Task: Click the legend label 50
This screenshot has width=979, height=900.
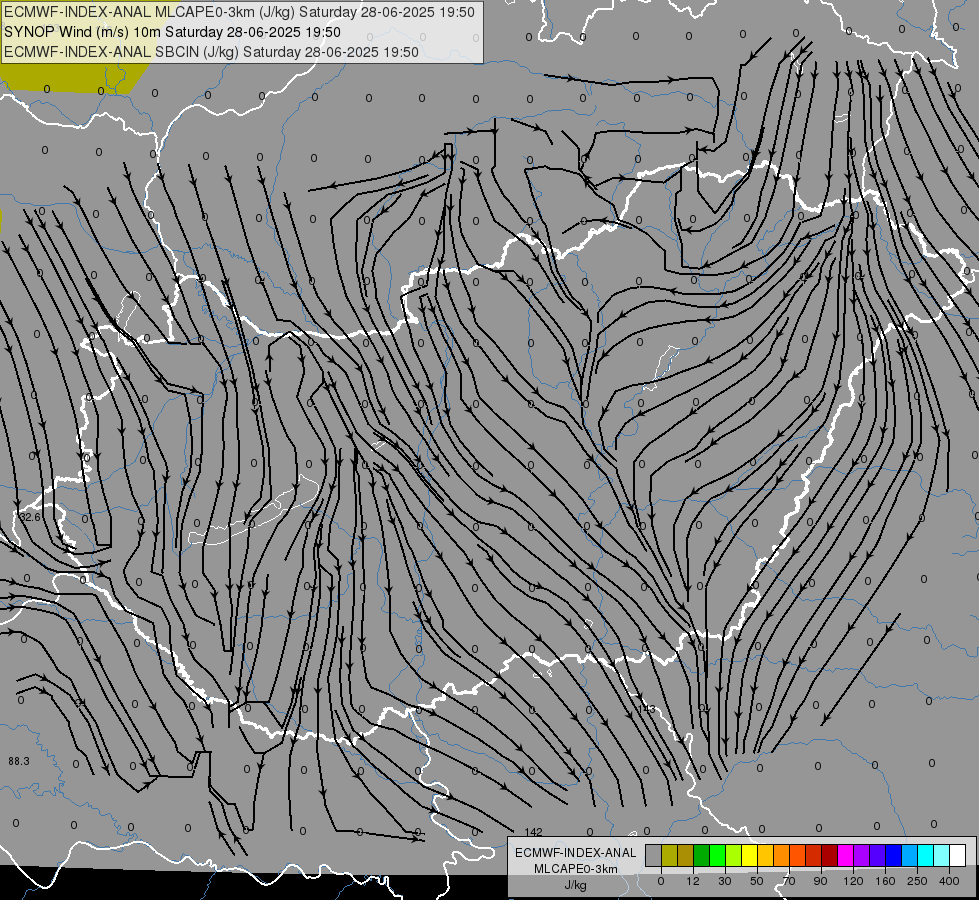Action: coord(757,881)
